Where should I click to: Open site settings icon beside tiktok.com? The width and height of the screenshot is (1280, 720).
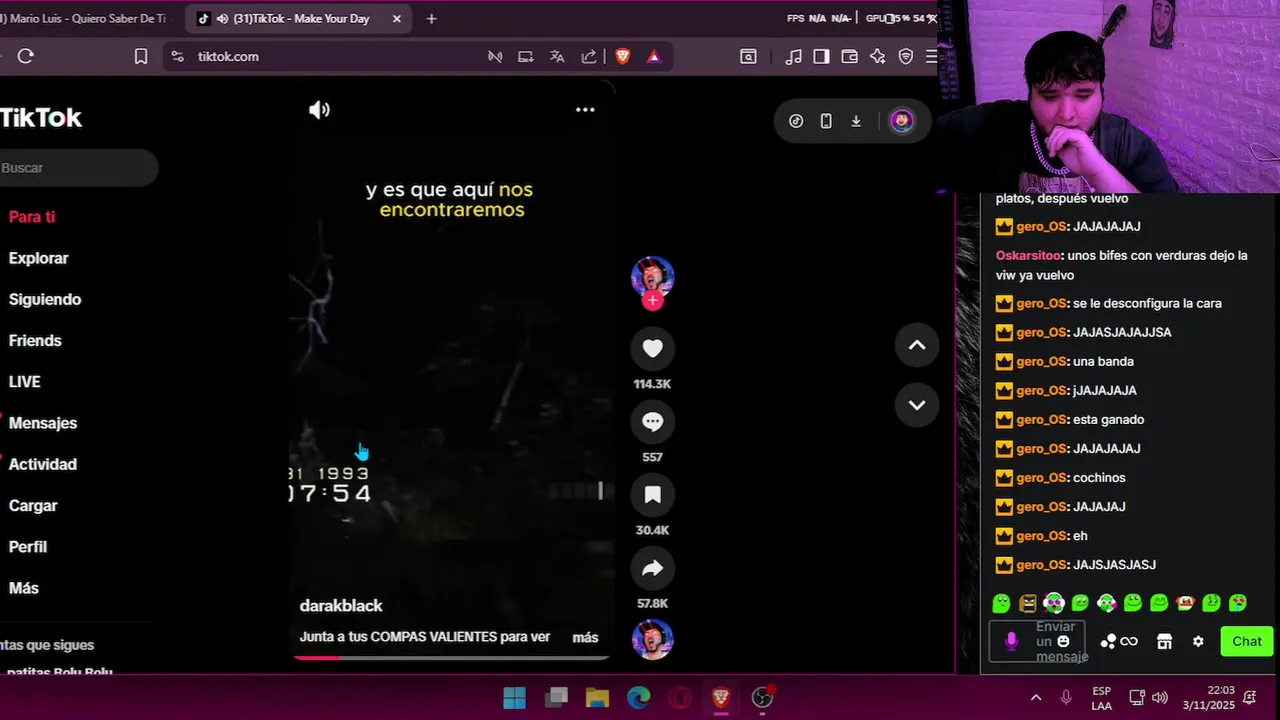click(177, 57)
